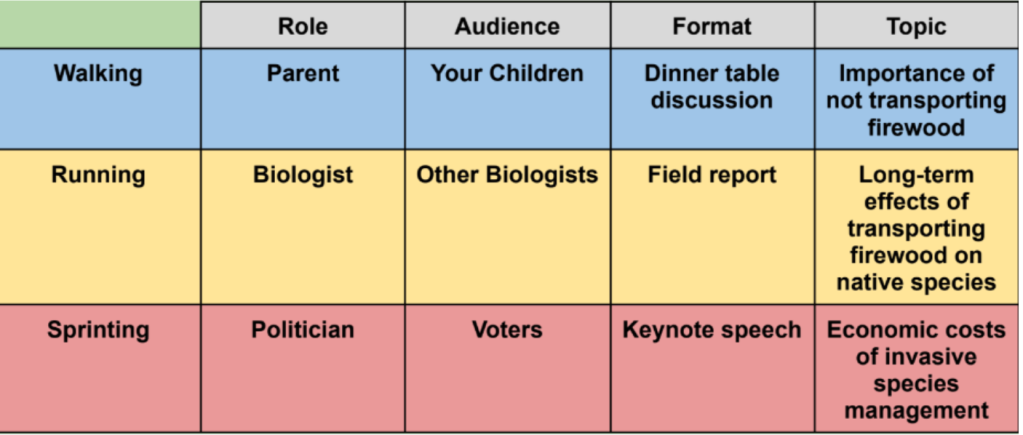
Task: Click the Walking row label
Action: [x=99, y=74]
